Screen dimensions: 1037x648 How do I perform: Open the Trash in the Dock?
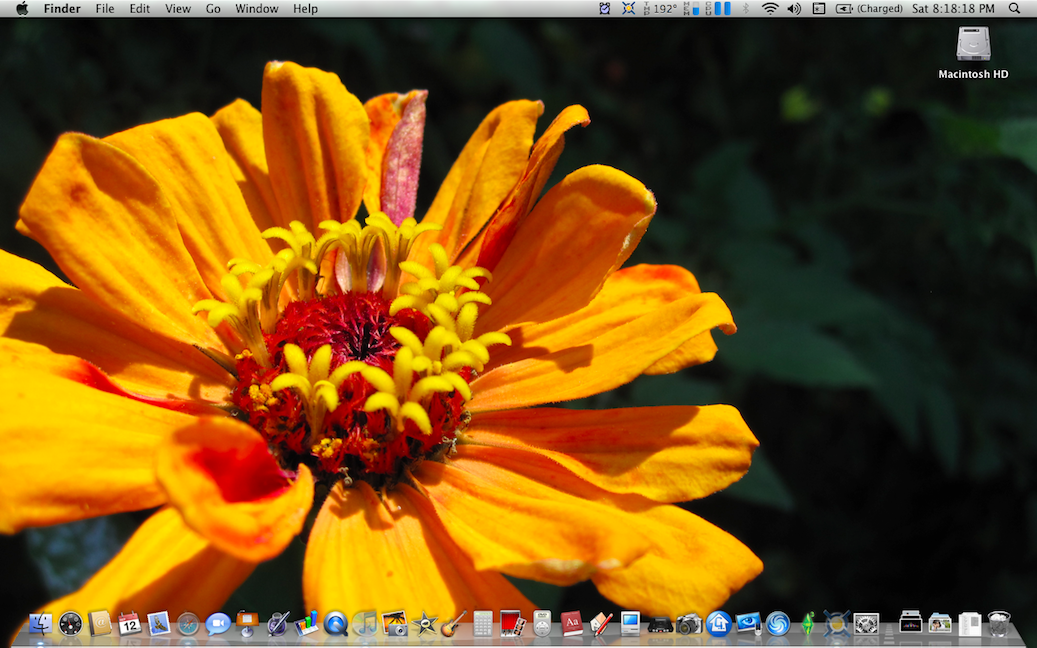pos(999,624)
